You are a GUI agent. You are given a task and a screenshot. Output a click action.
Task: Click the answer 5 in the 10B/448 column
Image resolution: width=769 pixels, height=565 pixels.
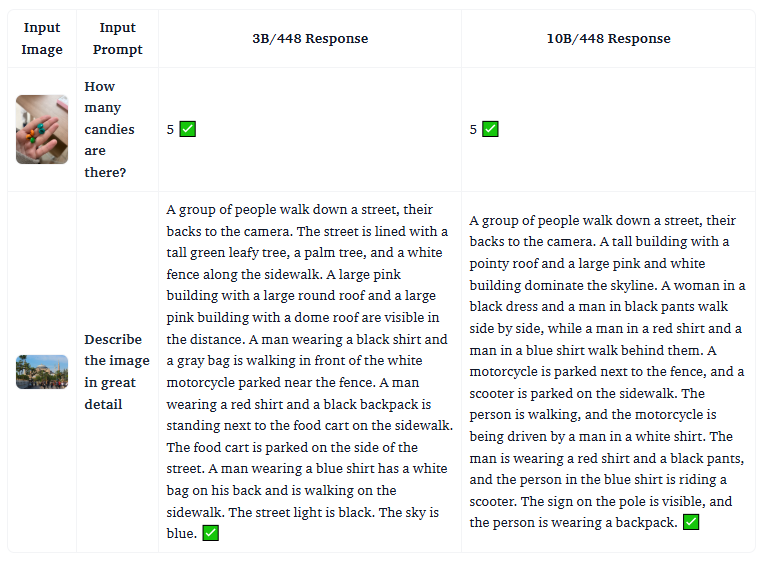coord(473,129)
